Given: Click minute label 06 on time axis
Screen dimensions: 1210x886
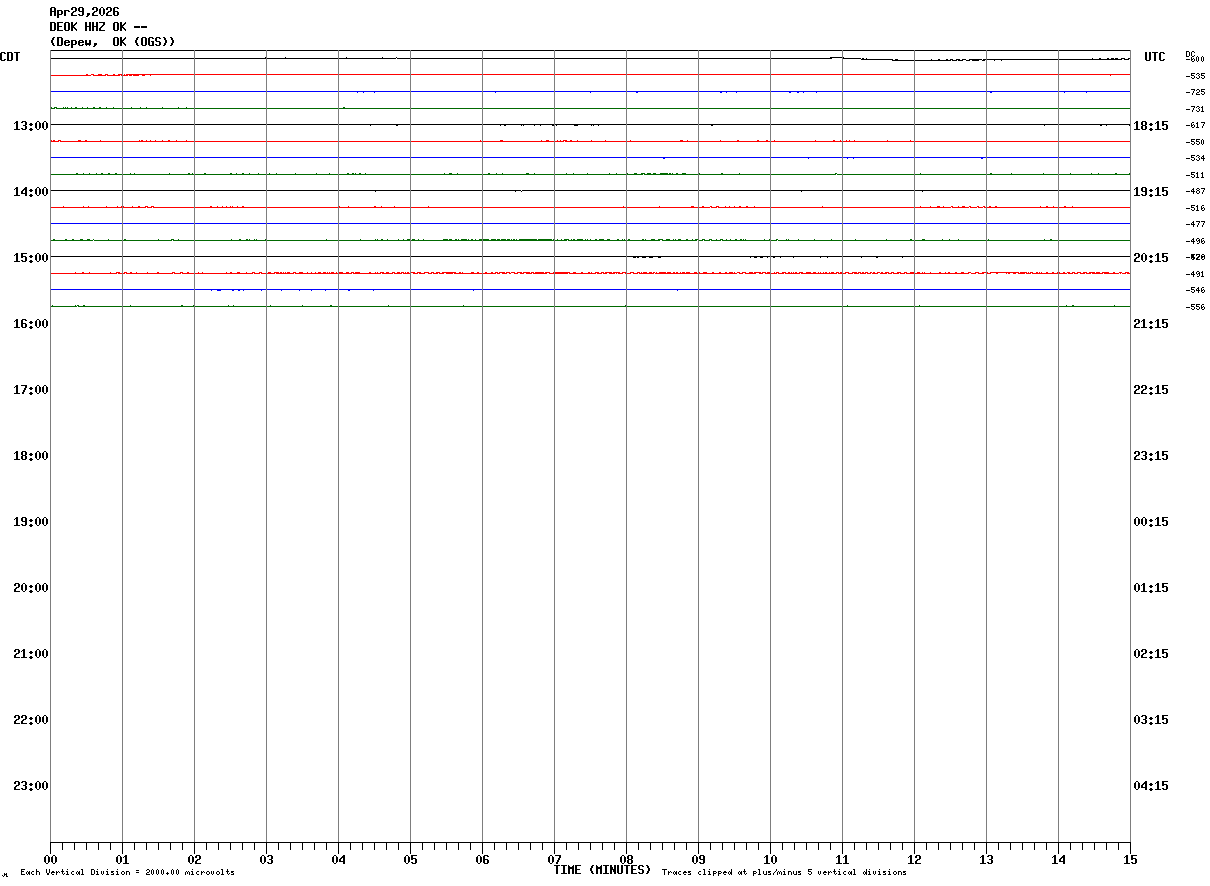Looking at the screenshot, I should (482, 860).
